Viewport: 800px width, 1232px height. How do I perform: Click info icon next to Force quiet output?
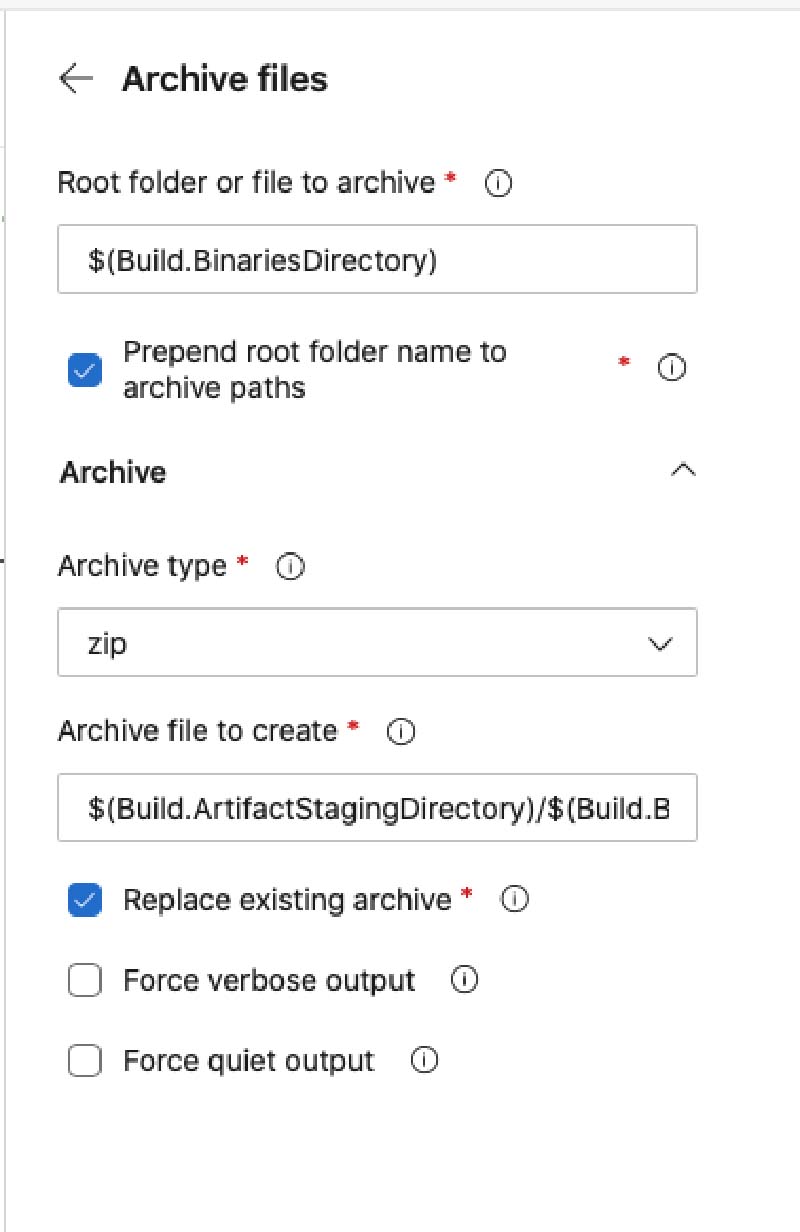coord(425,1061)
